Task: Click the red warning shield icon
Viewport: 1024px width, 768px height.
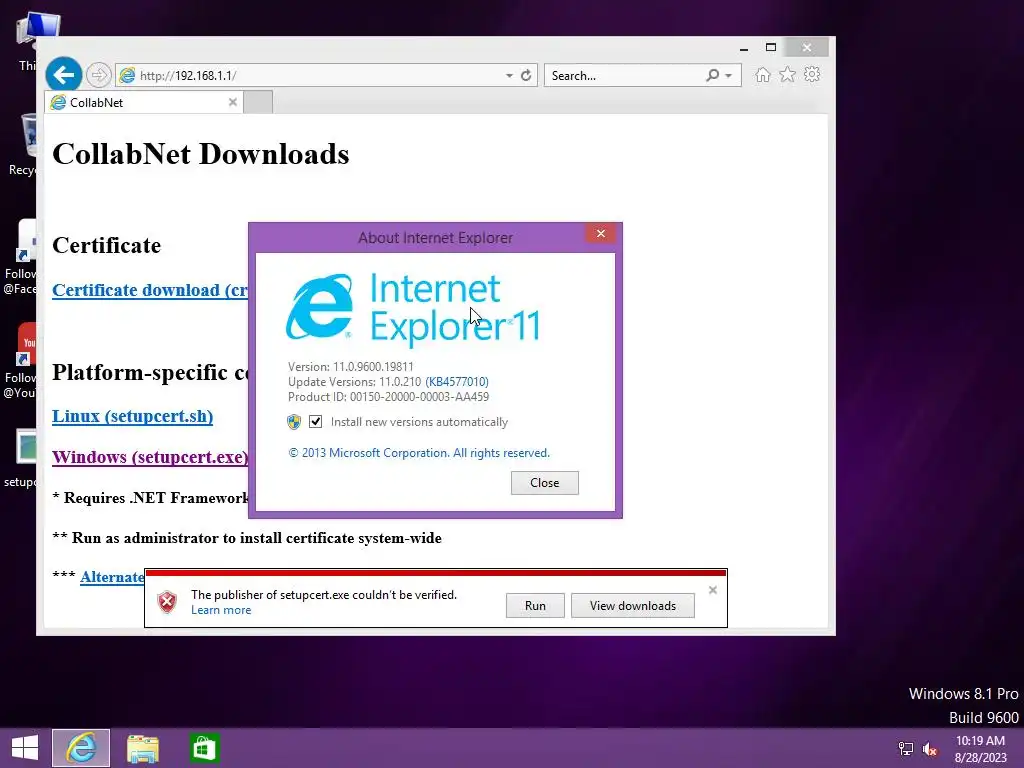Action: 167,601
